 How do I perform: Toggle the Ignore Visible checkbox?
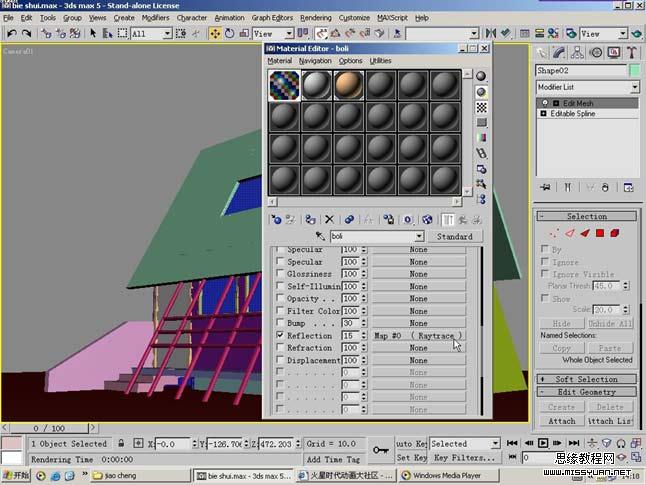(545, 274)
